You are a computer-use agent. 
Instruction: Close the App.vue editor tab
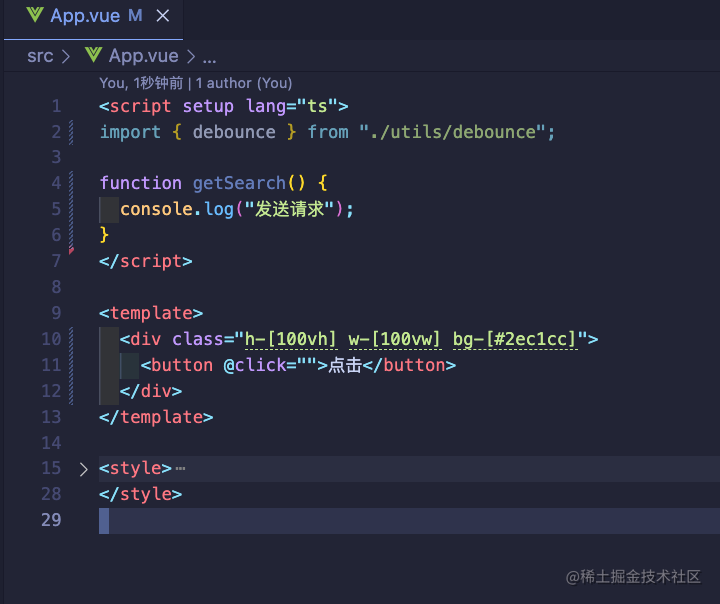[x=163, y=16]
